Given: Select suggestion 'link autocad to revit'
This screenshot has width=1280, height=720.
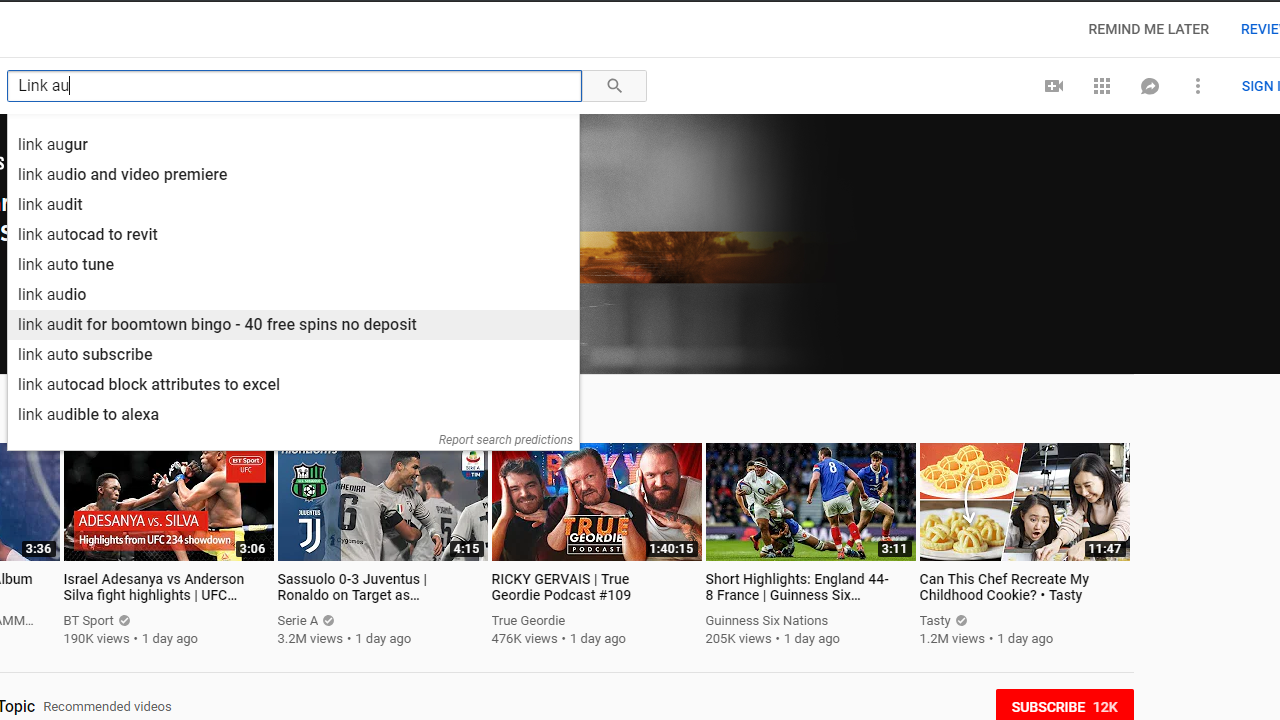Looking at the screenshot, I should point(293,235).
